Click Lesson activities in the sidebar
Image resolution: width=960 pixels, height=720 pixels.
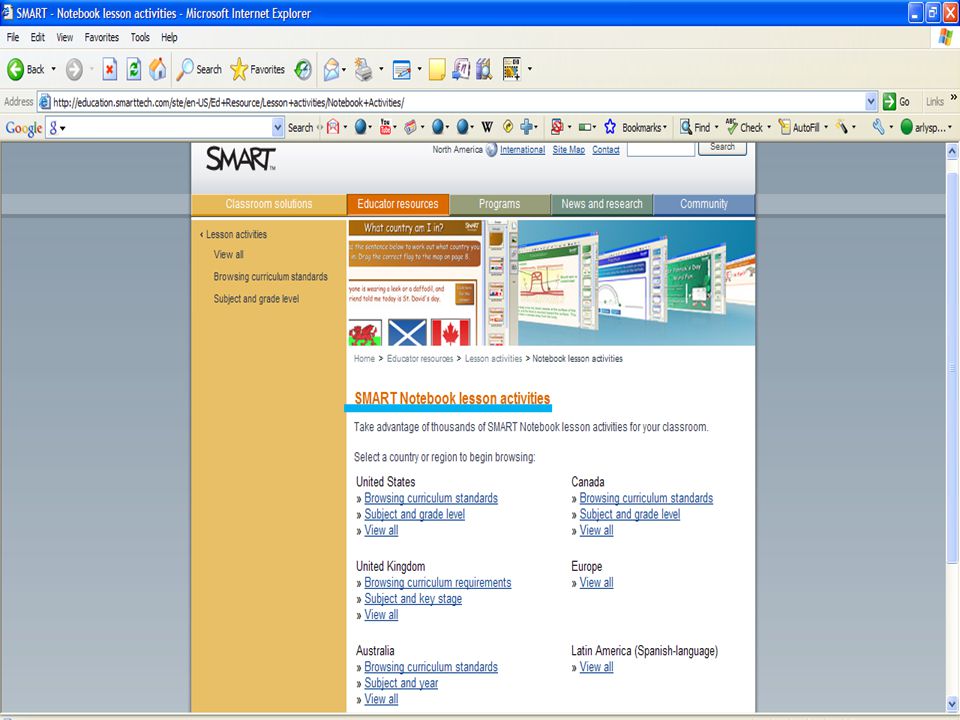(236, 234)
